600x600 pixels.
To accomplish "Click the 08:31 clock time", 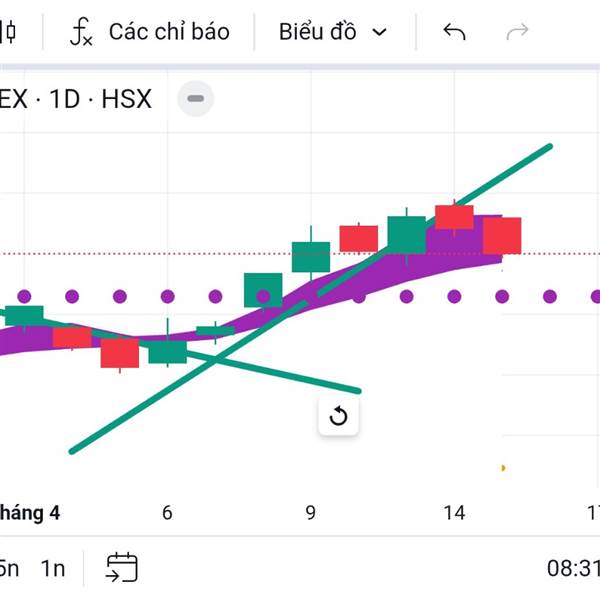I will 573,568.
